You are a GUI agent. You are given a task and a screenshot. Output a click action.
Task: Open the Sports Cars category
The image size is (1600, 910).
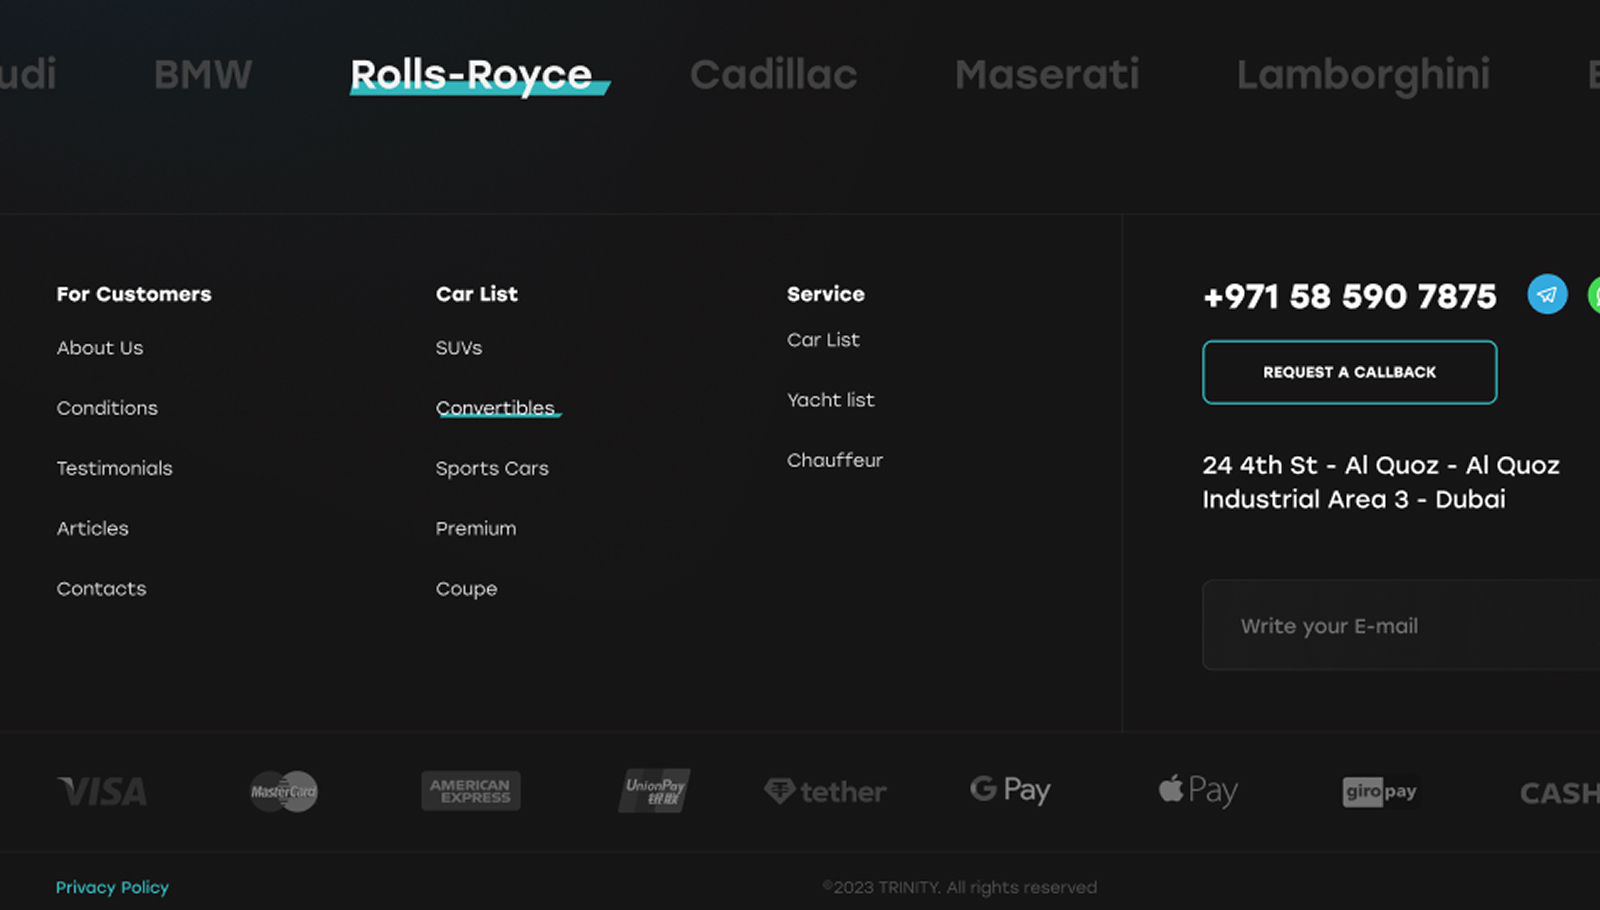[492, 468]
